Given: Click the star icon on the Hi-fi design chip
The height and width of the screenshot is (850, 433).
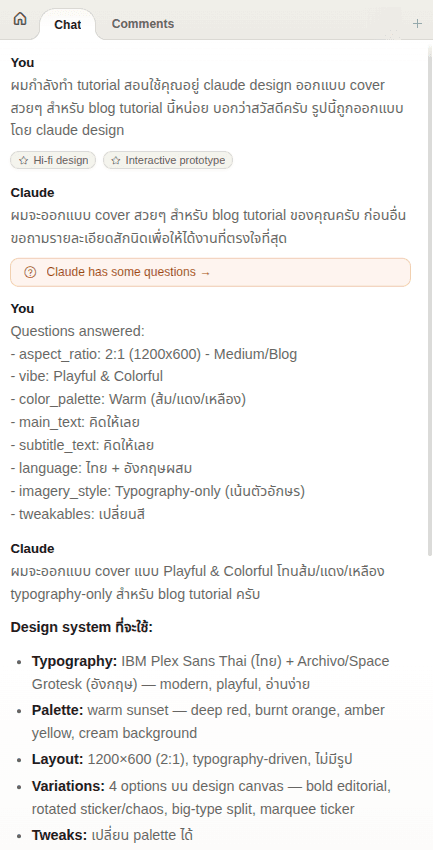Looking at the screenshot, I should (23, 160).
